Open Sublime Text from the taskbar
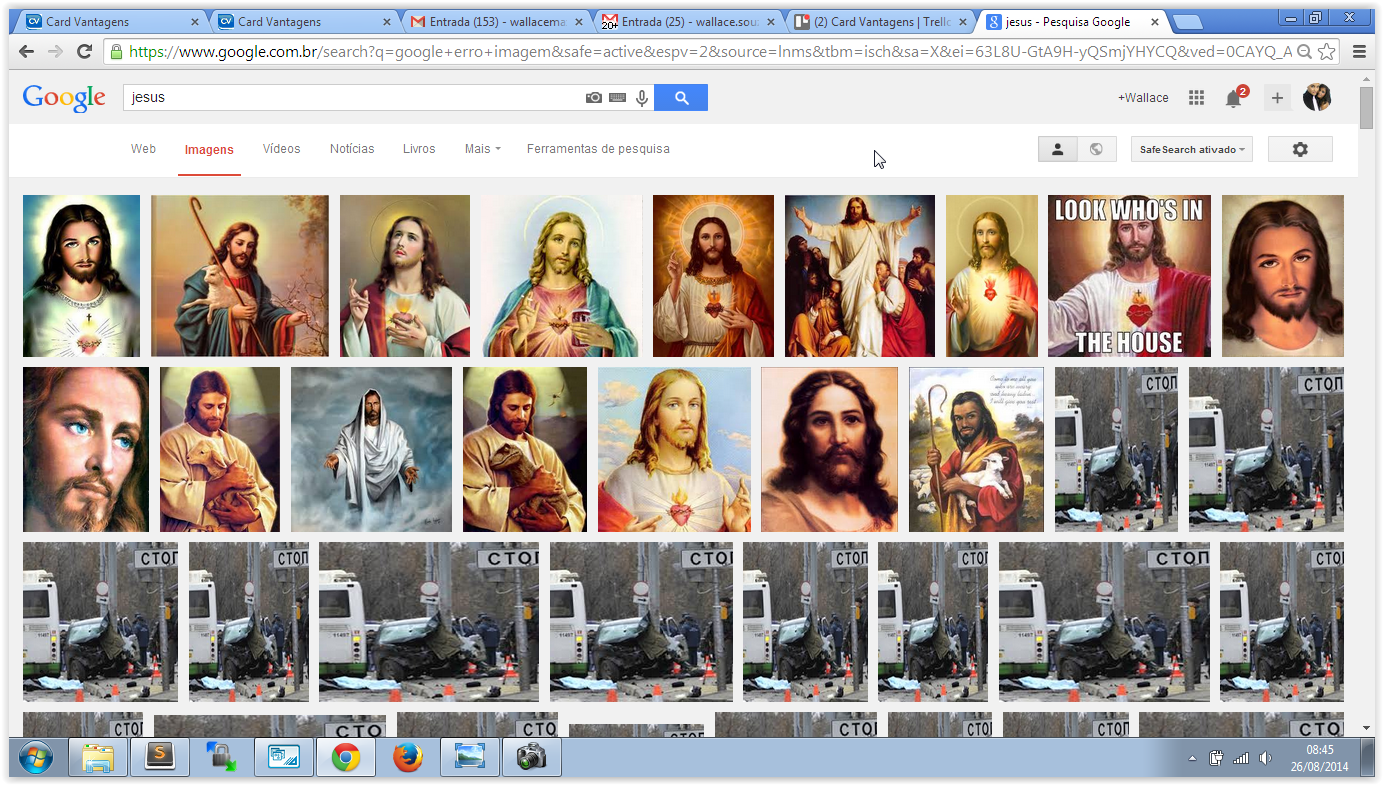Viewport: 1383px width, 785px height. pyautogui.click(x=160, y=758)
